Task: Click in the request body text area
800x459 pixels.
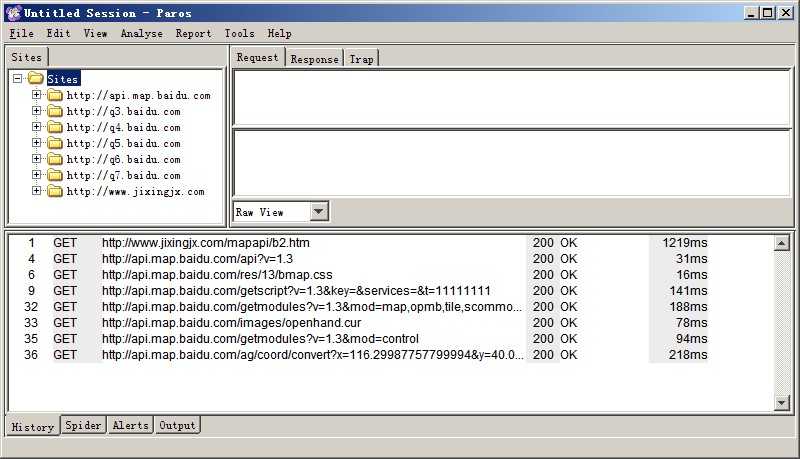Action: 511,163
